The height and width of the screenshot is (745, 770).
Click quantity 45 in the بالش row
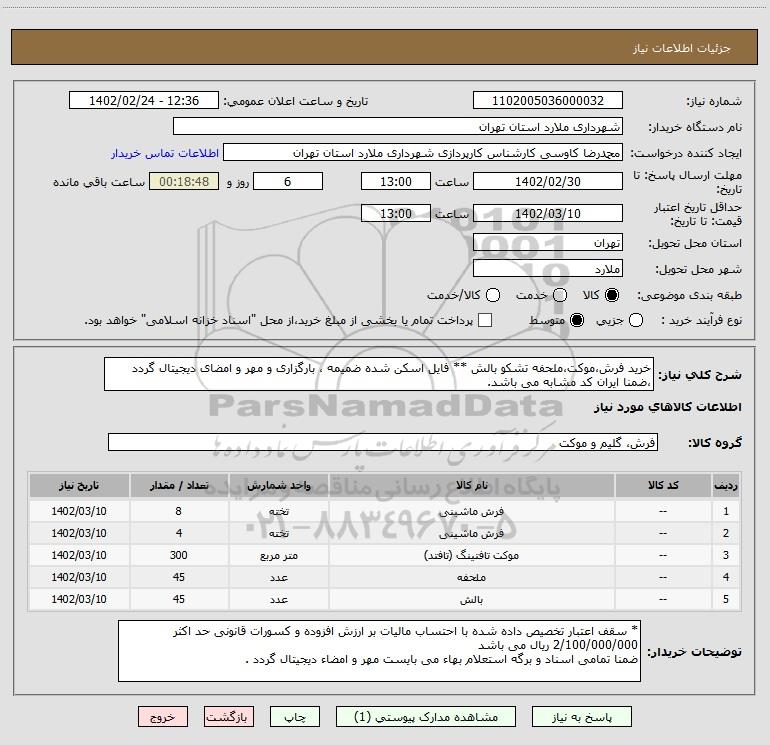click(179, 599)
